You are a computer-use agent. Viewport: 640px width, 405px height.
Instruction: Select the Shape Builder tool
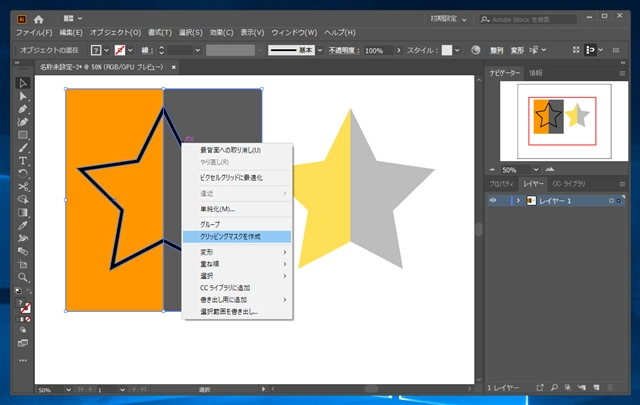point(23,200)
